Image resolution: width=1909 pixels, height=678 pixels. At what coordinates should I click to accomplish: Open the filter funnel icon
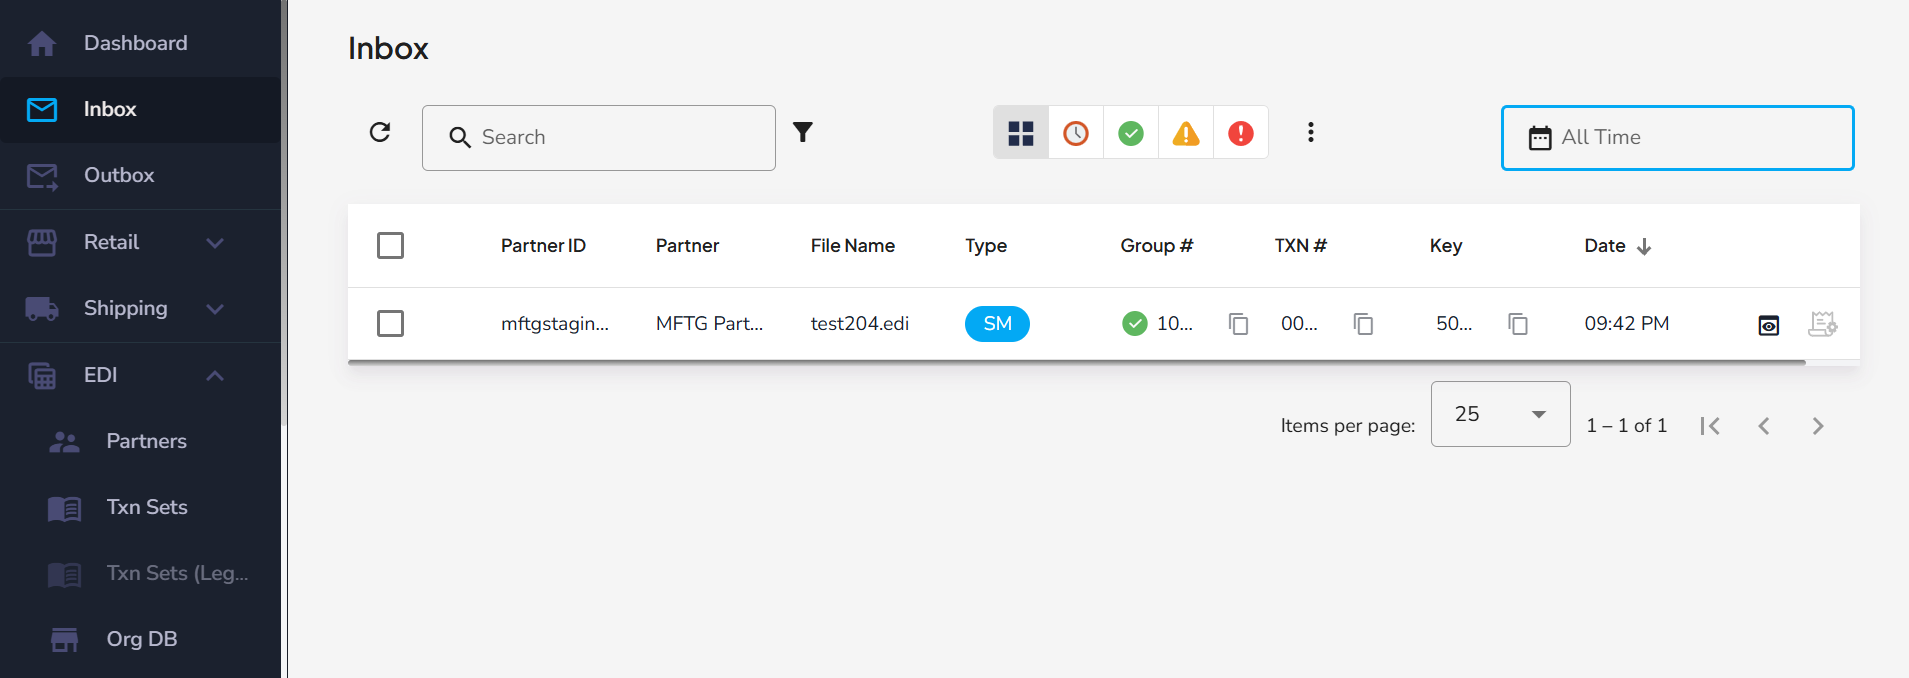[x=802, y=133]
